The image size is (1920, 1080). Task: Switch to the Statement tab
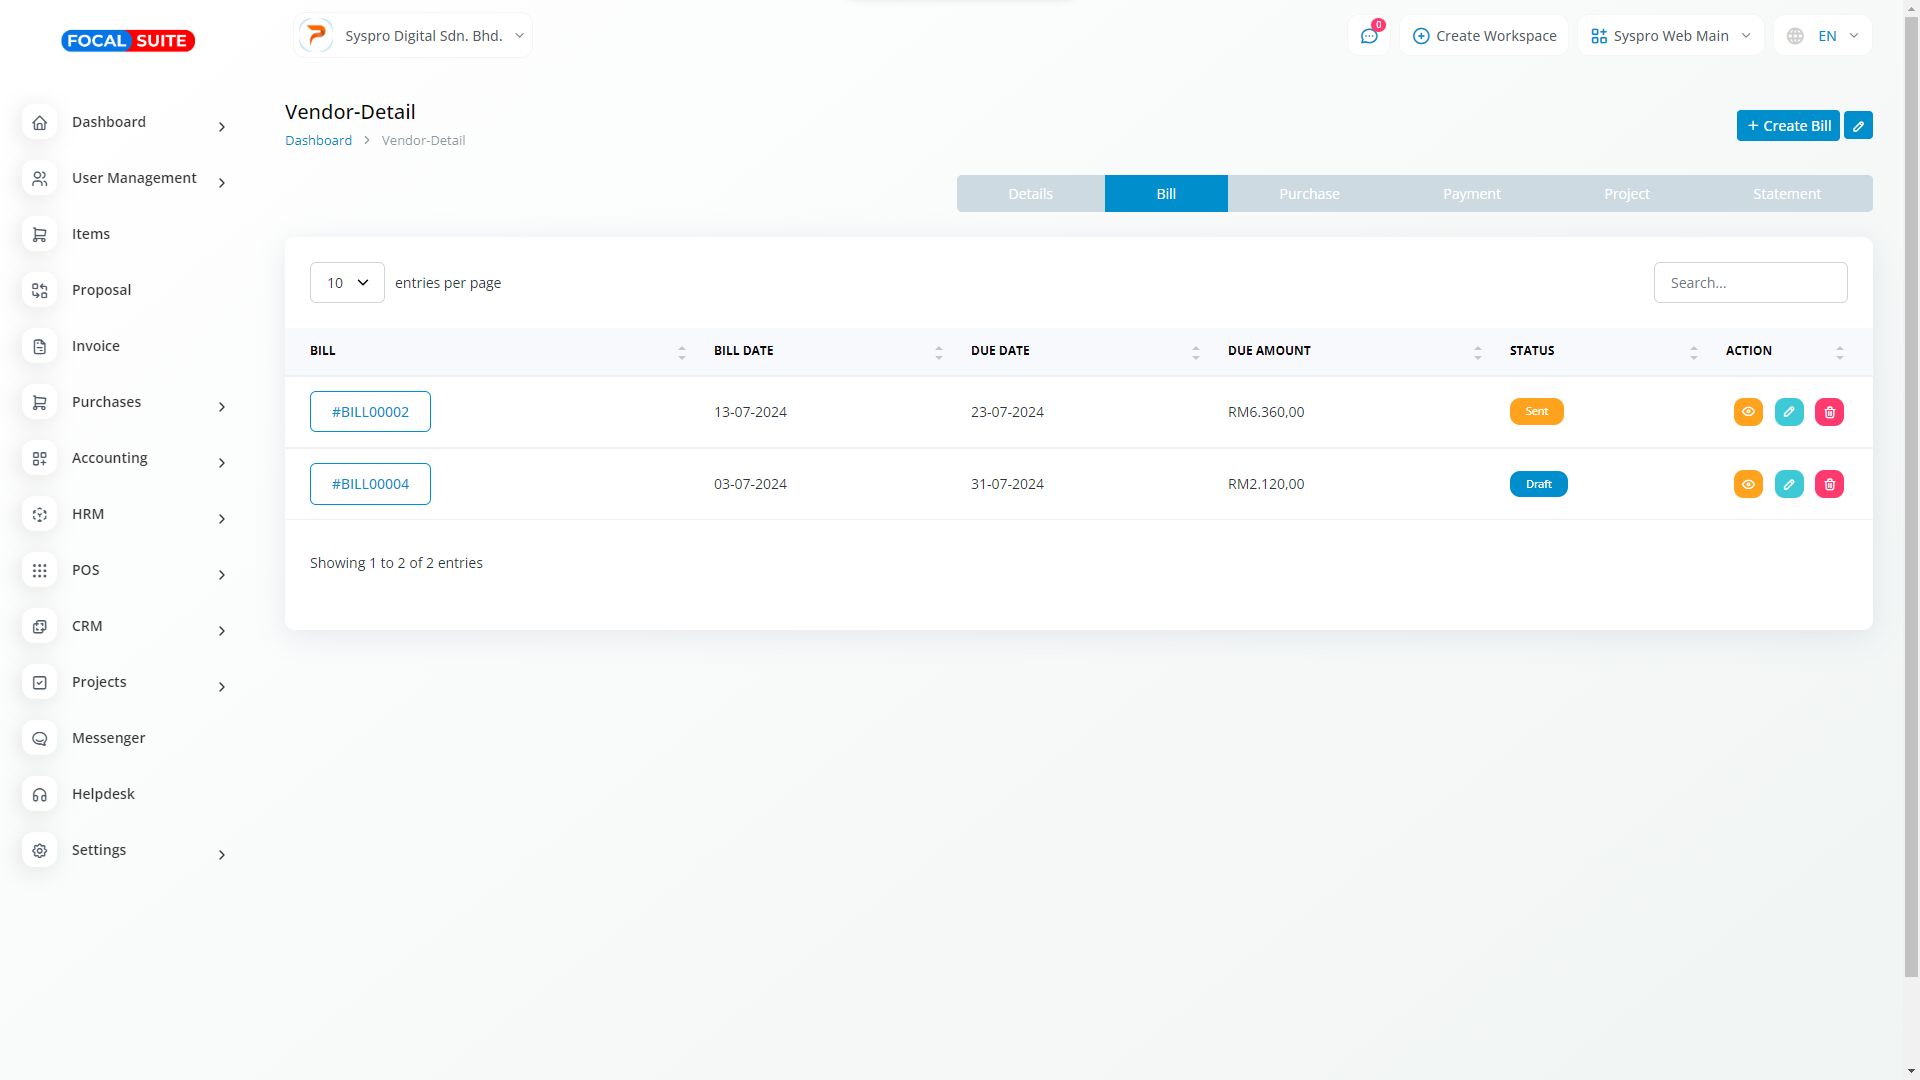pos(1786,194)
